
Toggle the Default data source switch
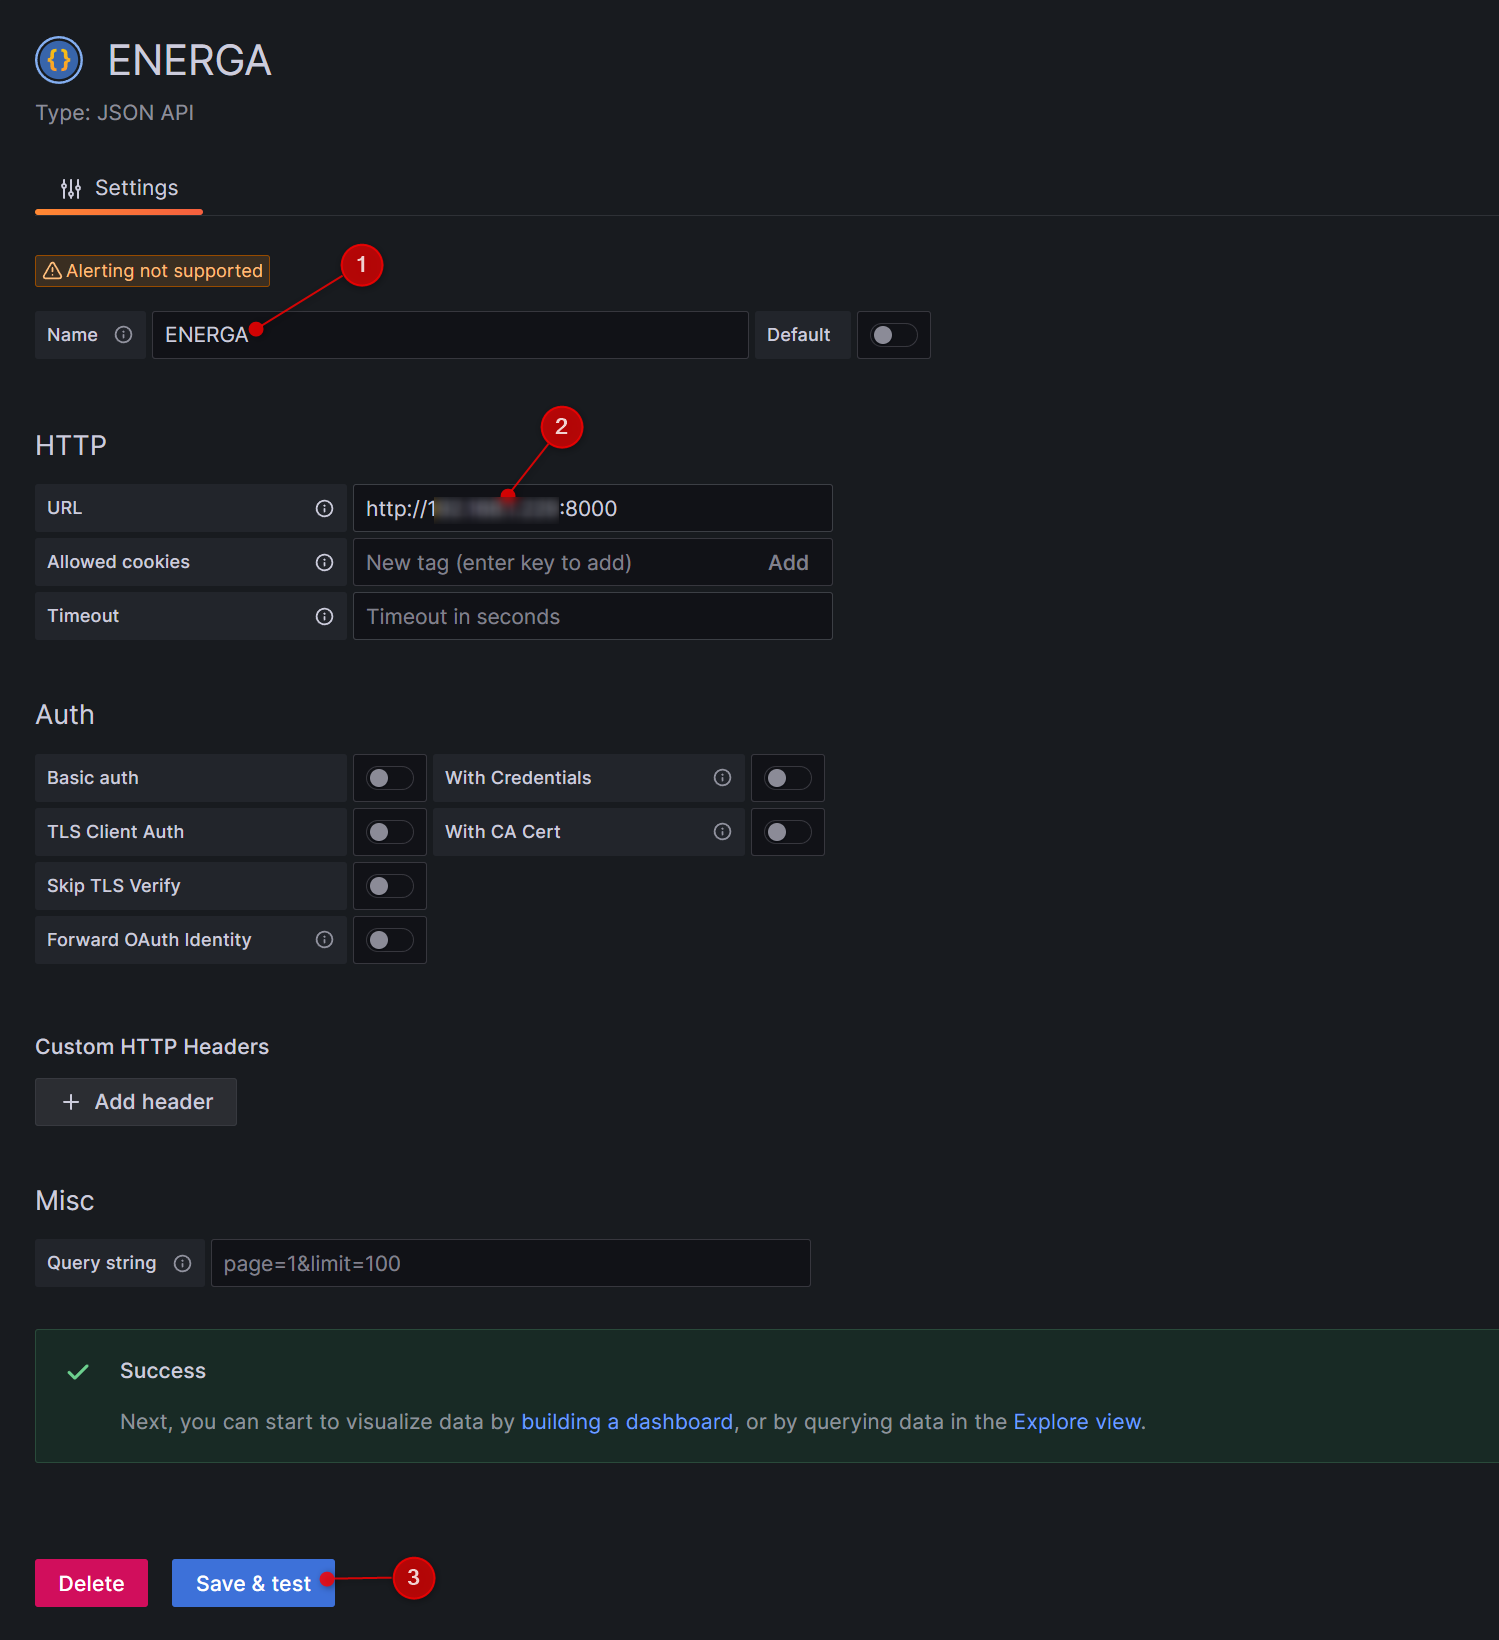[893, 335]
